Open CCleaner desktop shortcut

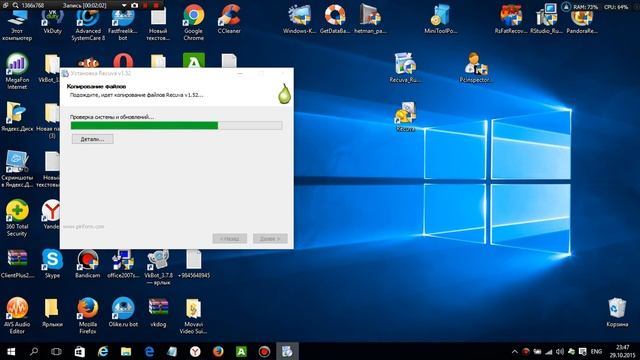pos(229,19)
